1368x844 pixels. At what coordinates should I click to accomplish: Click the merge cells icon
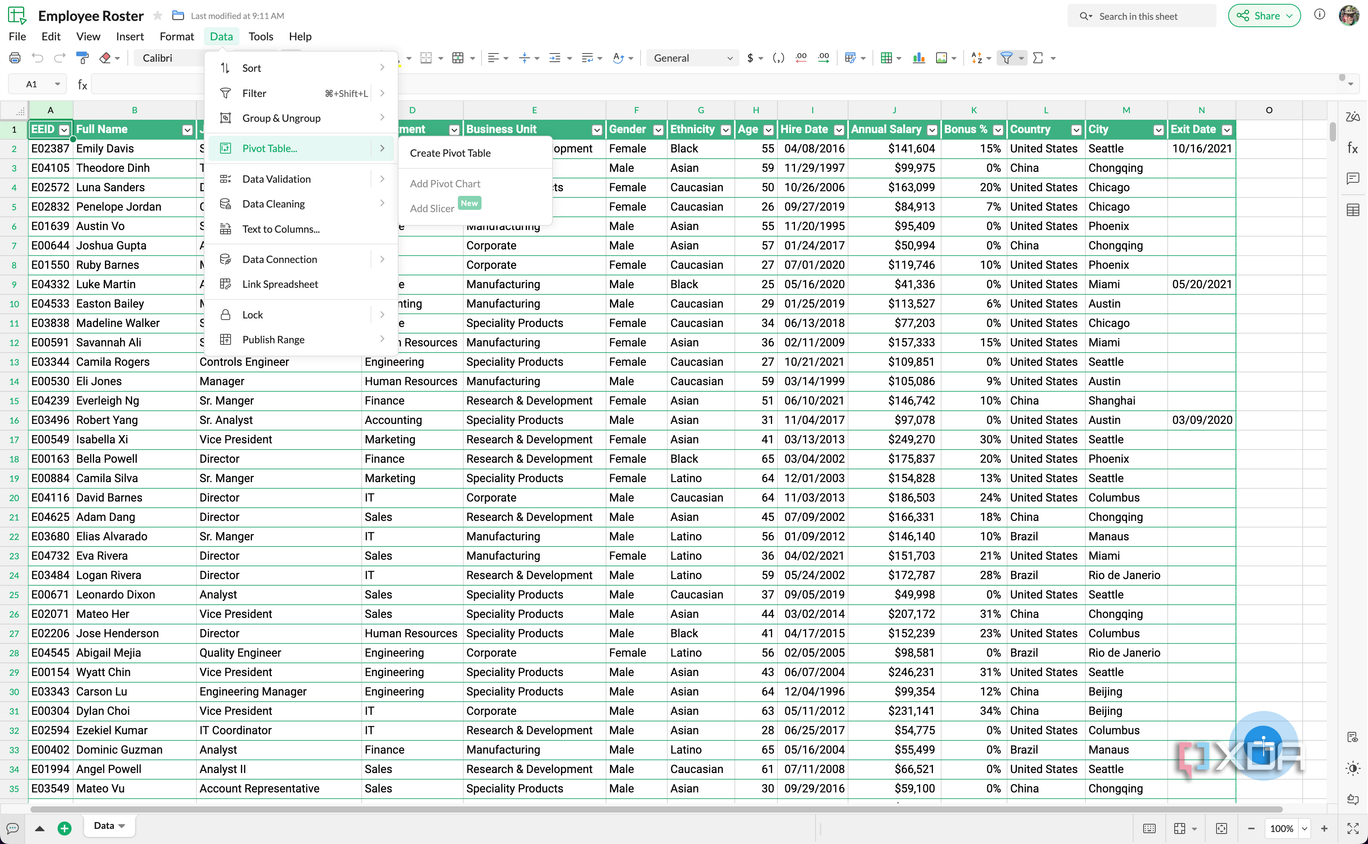coord(458,58)
